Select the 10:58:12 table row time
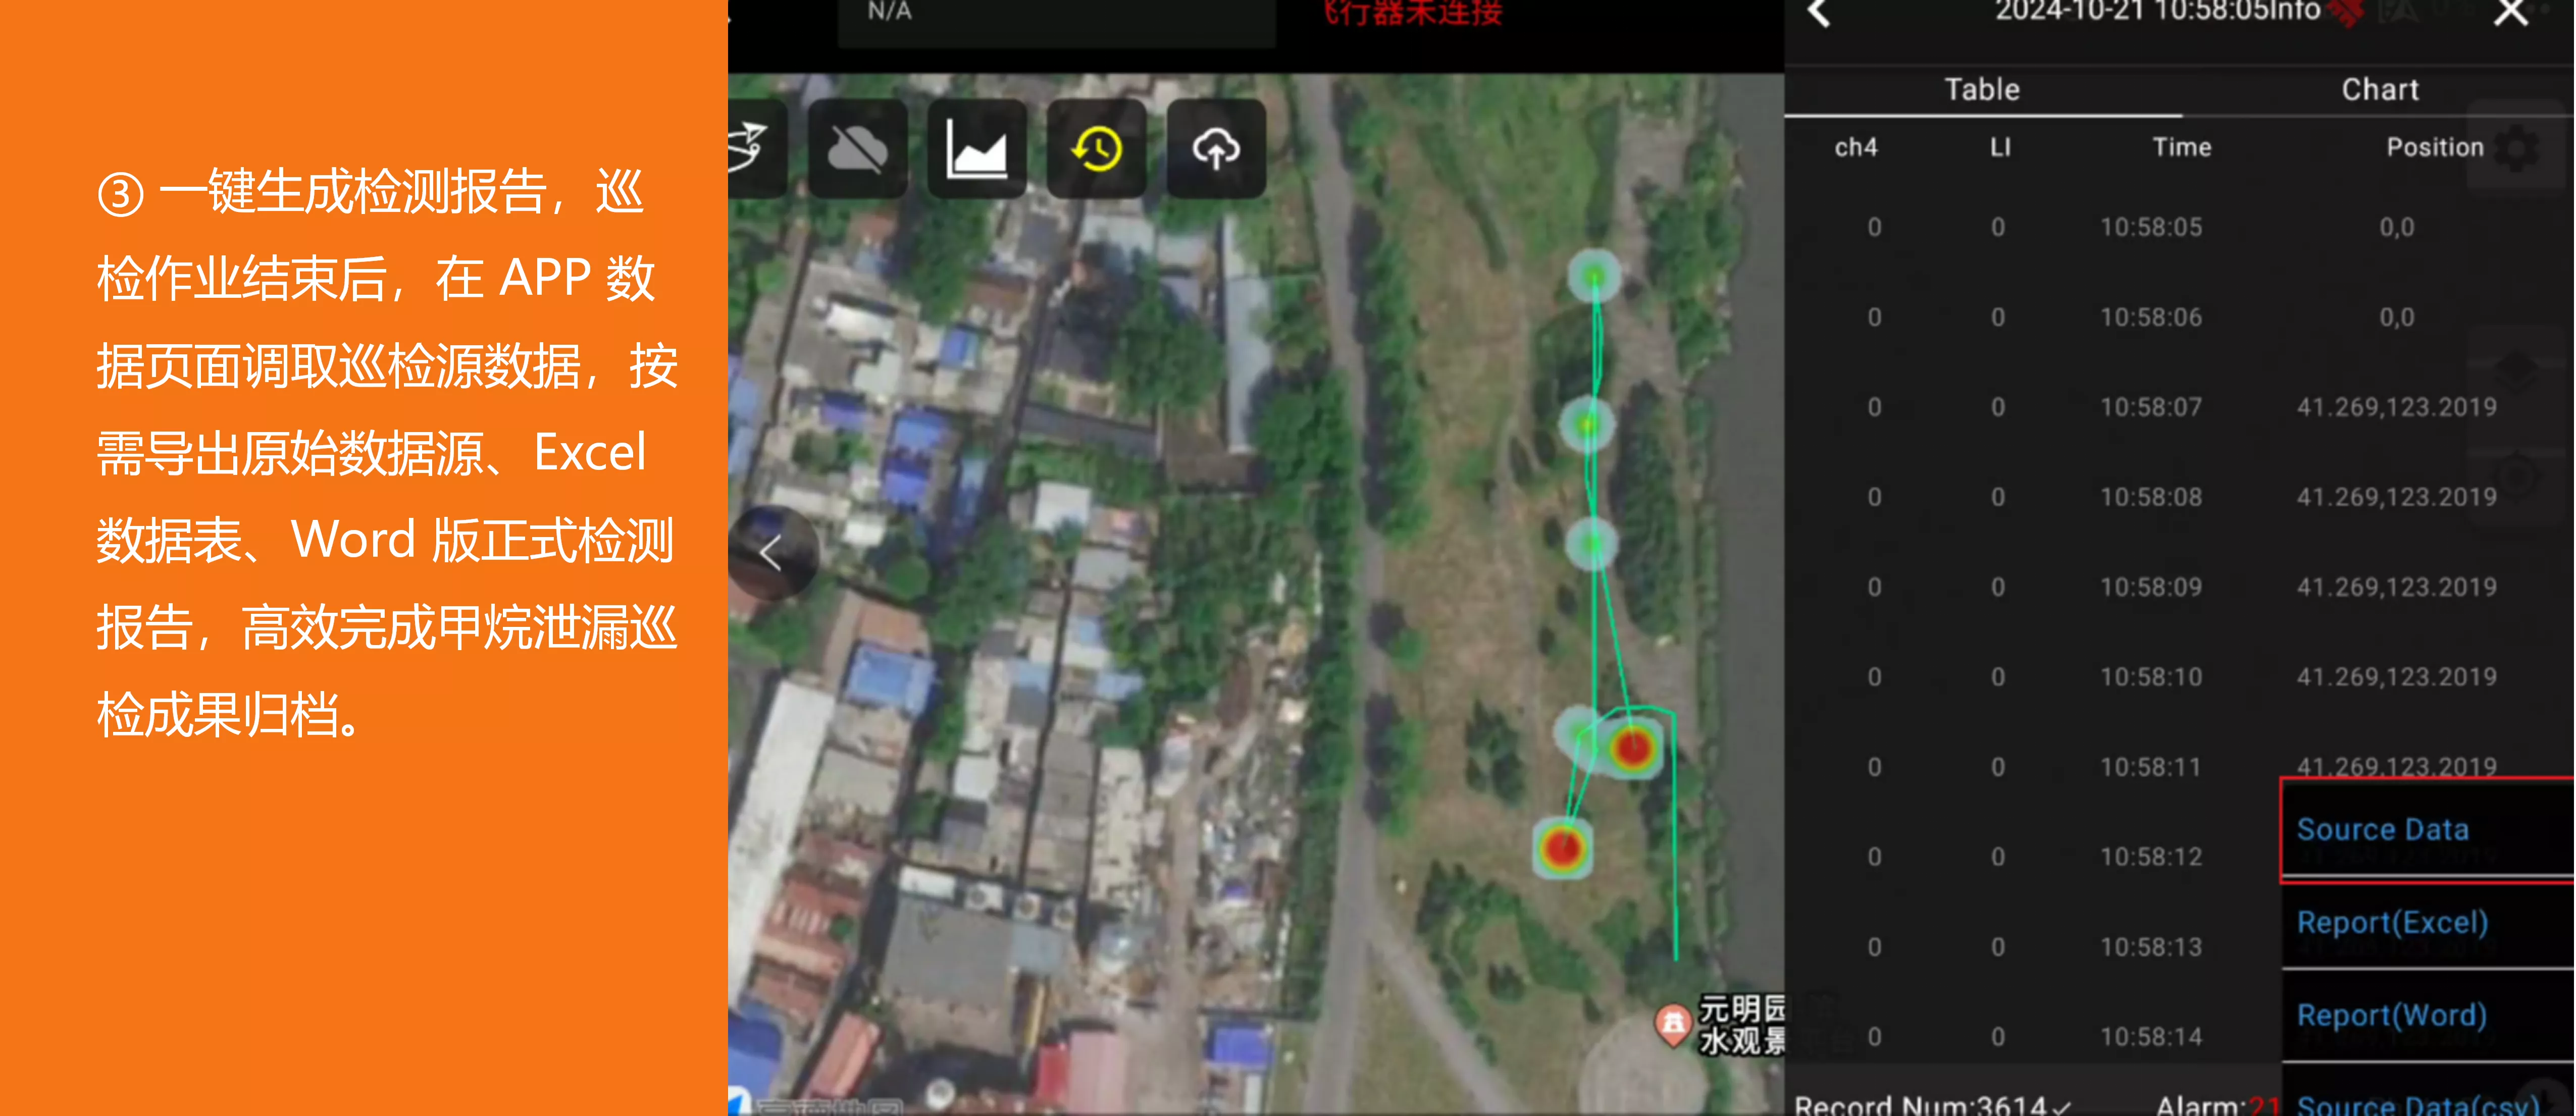Viewport: 2576px width, 1116px height. [x=2151, y=858]
